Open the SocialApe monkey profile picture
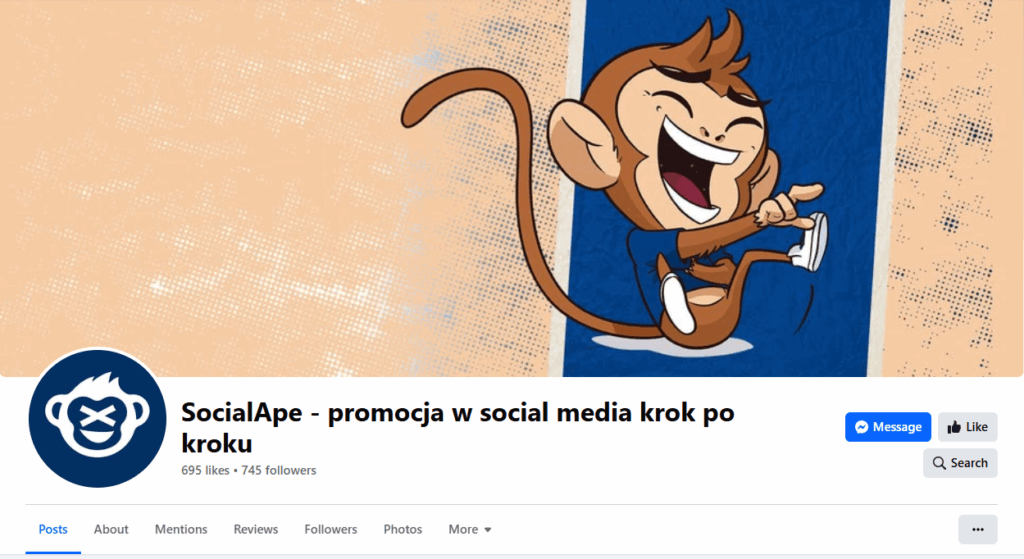 (97, 419)
